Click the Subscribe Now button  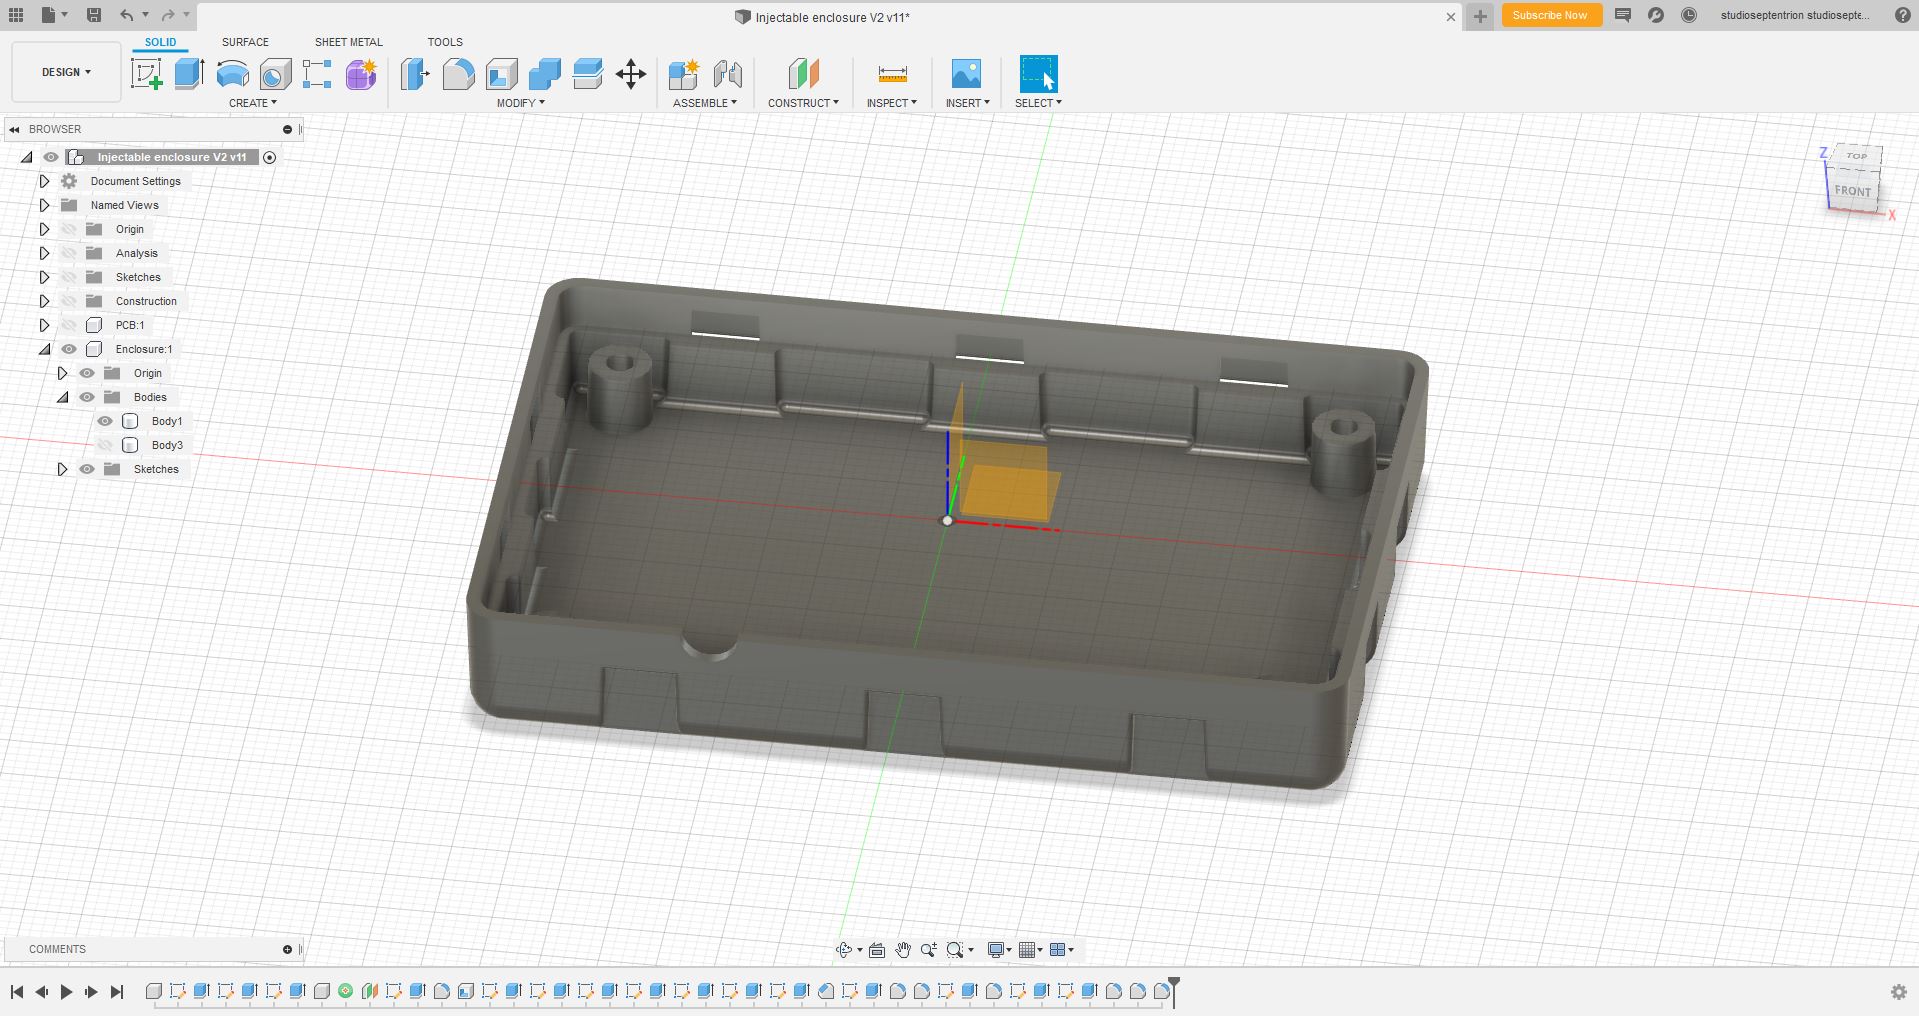click(1550, 16)
